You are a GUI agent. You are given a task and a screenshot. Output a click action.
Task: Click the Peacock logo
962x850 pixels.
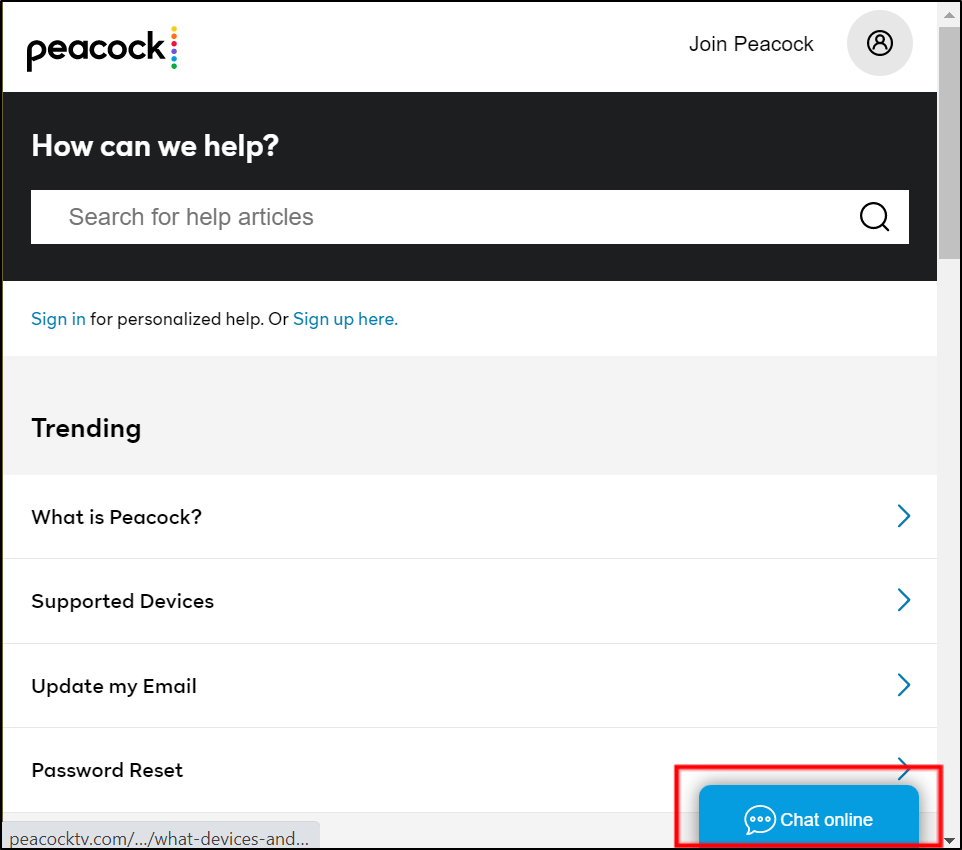(102, 48)
